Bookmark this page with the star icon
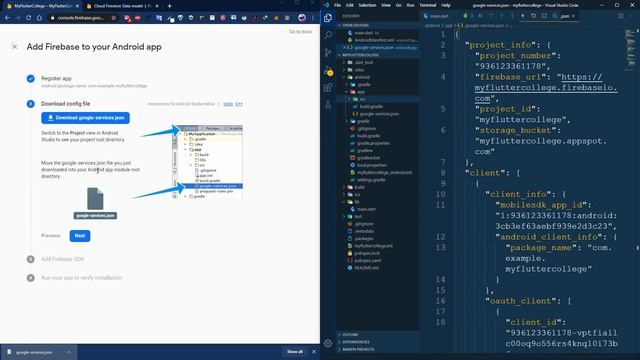 coord(113,18)
